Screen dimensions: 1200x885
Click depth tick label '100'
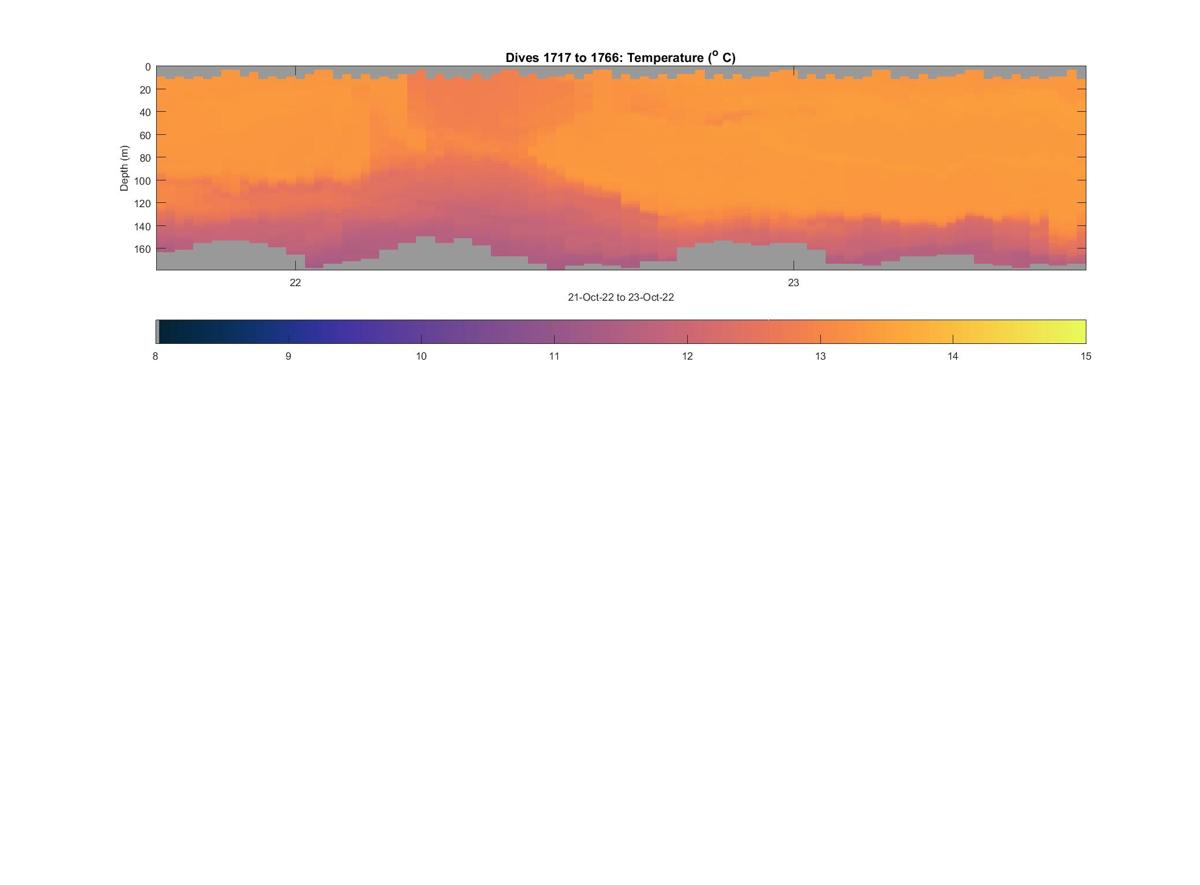pos(142,180)
